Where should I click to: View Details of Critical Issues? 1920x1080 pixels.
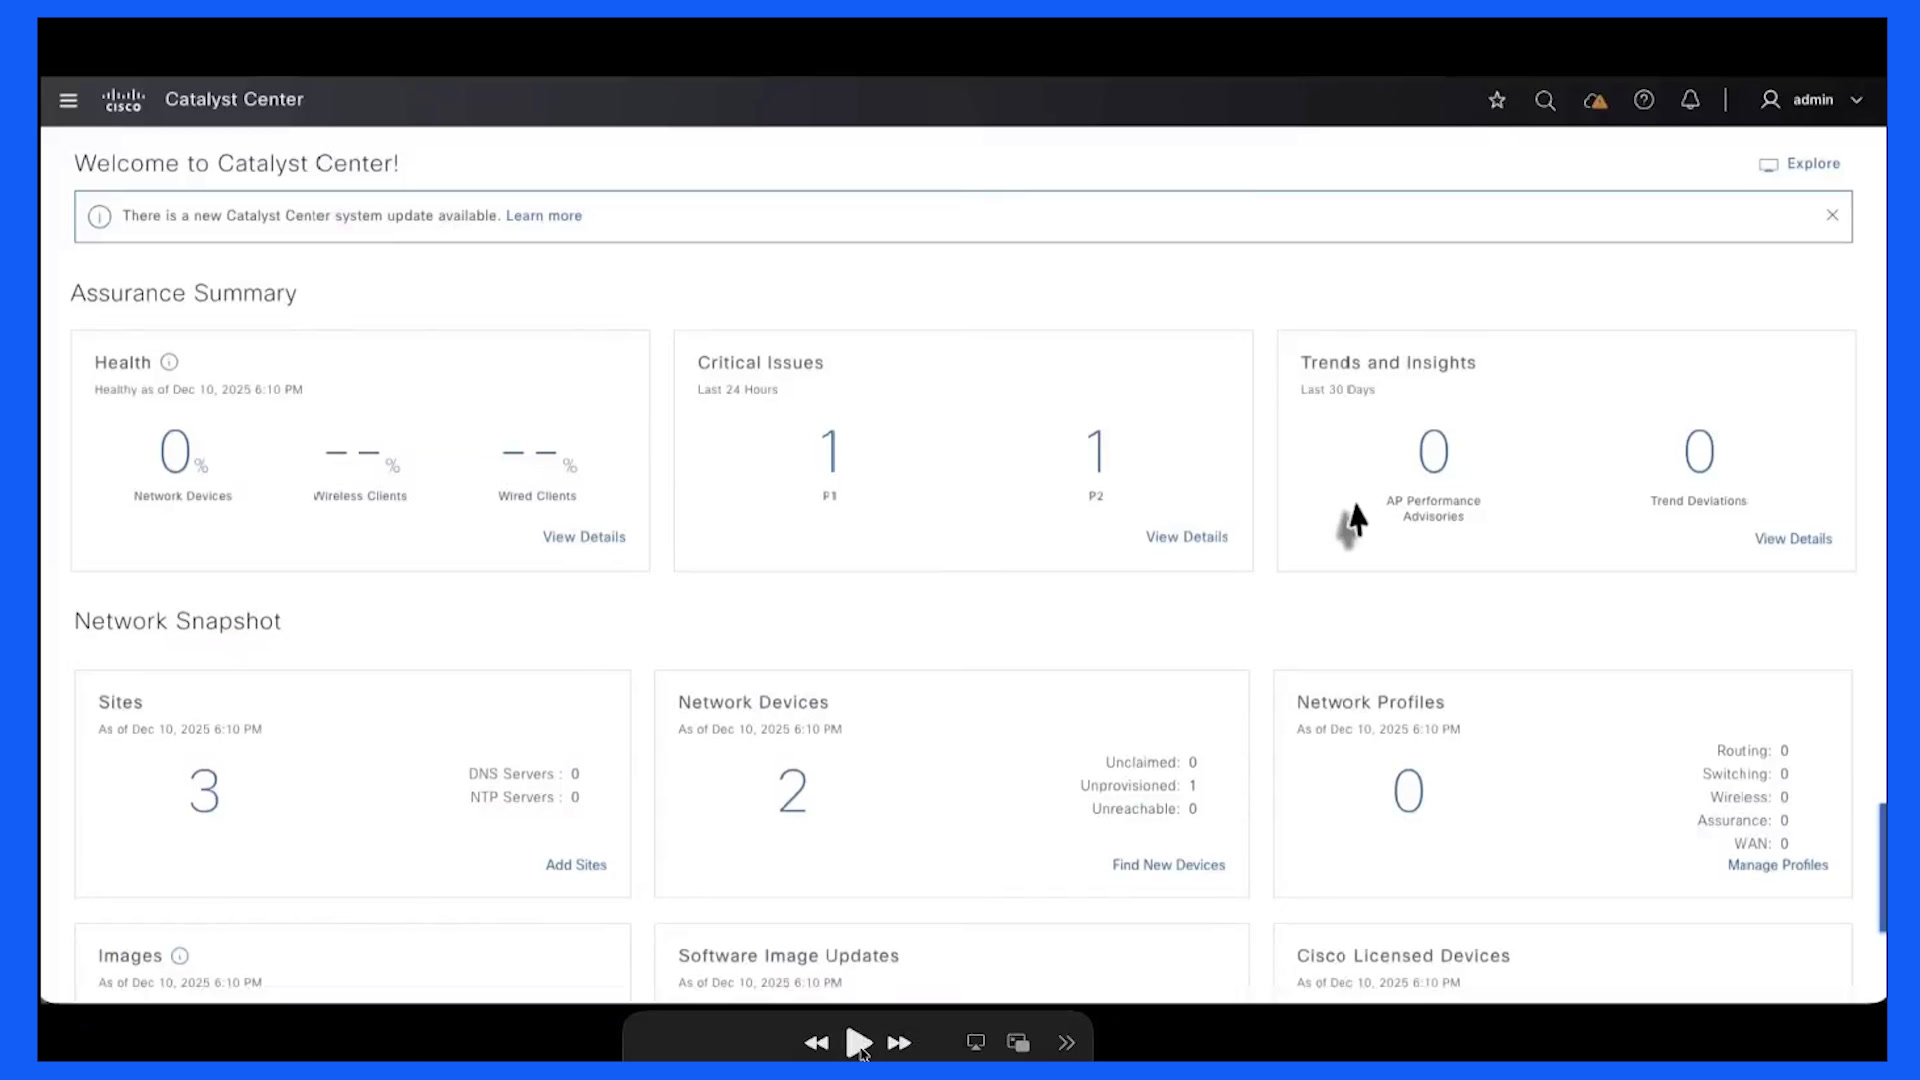click(x=1187, y=537)
